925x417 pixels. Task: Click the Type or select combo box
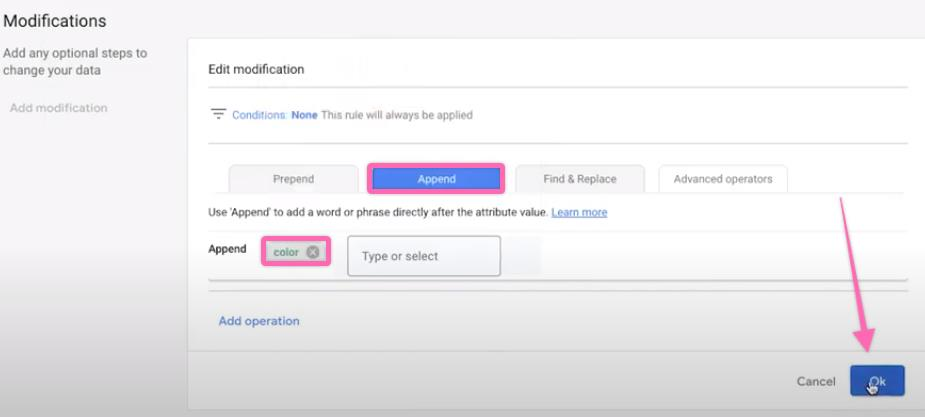pos(423,256)
